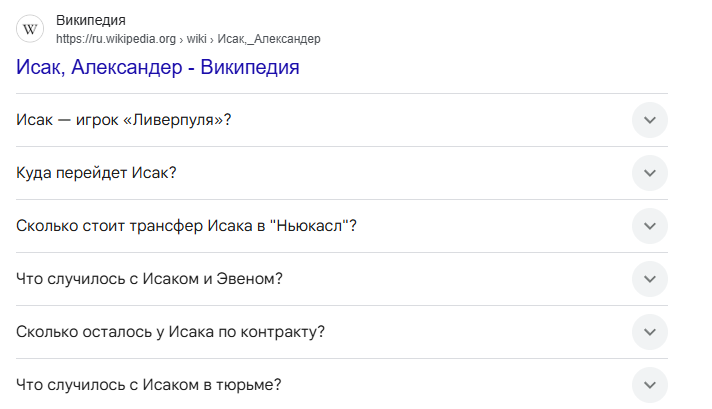Open question text 'Куда перейдет Исак?'
This screenshot has width=712, height=409.
[96, 173]
